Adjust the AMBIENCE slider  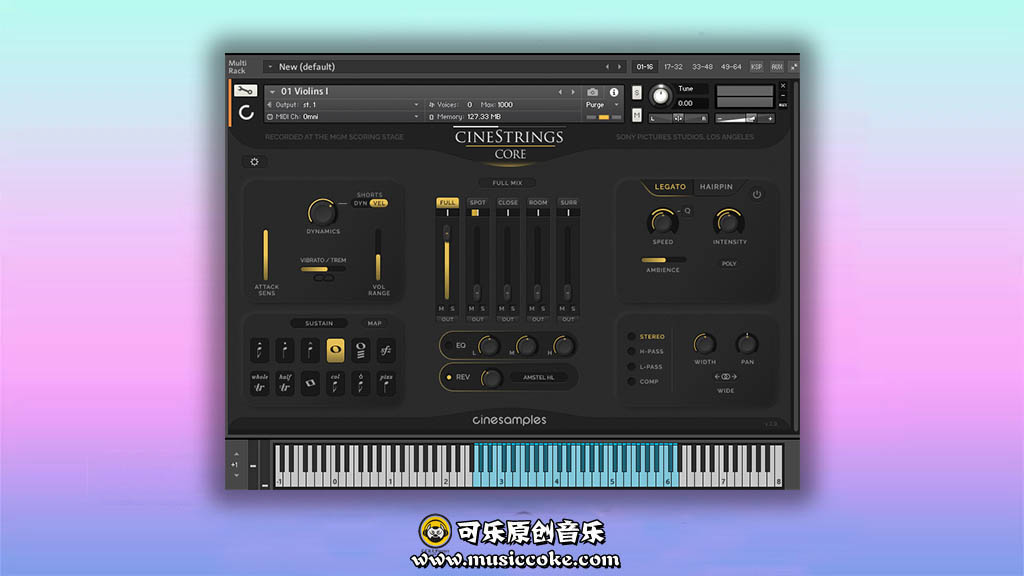(663, 260)
